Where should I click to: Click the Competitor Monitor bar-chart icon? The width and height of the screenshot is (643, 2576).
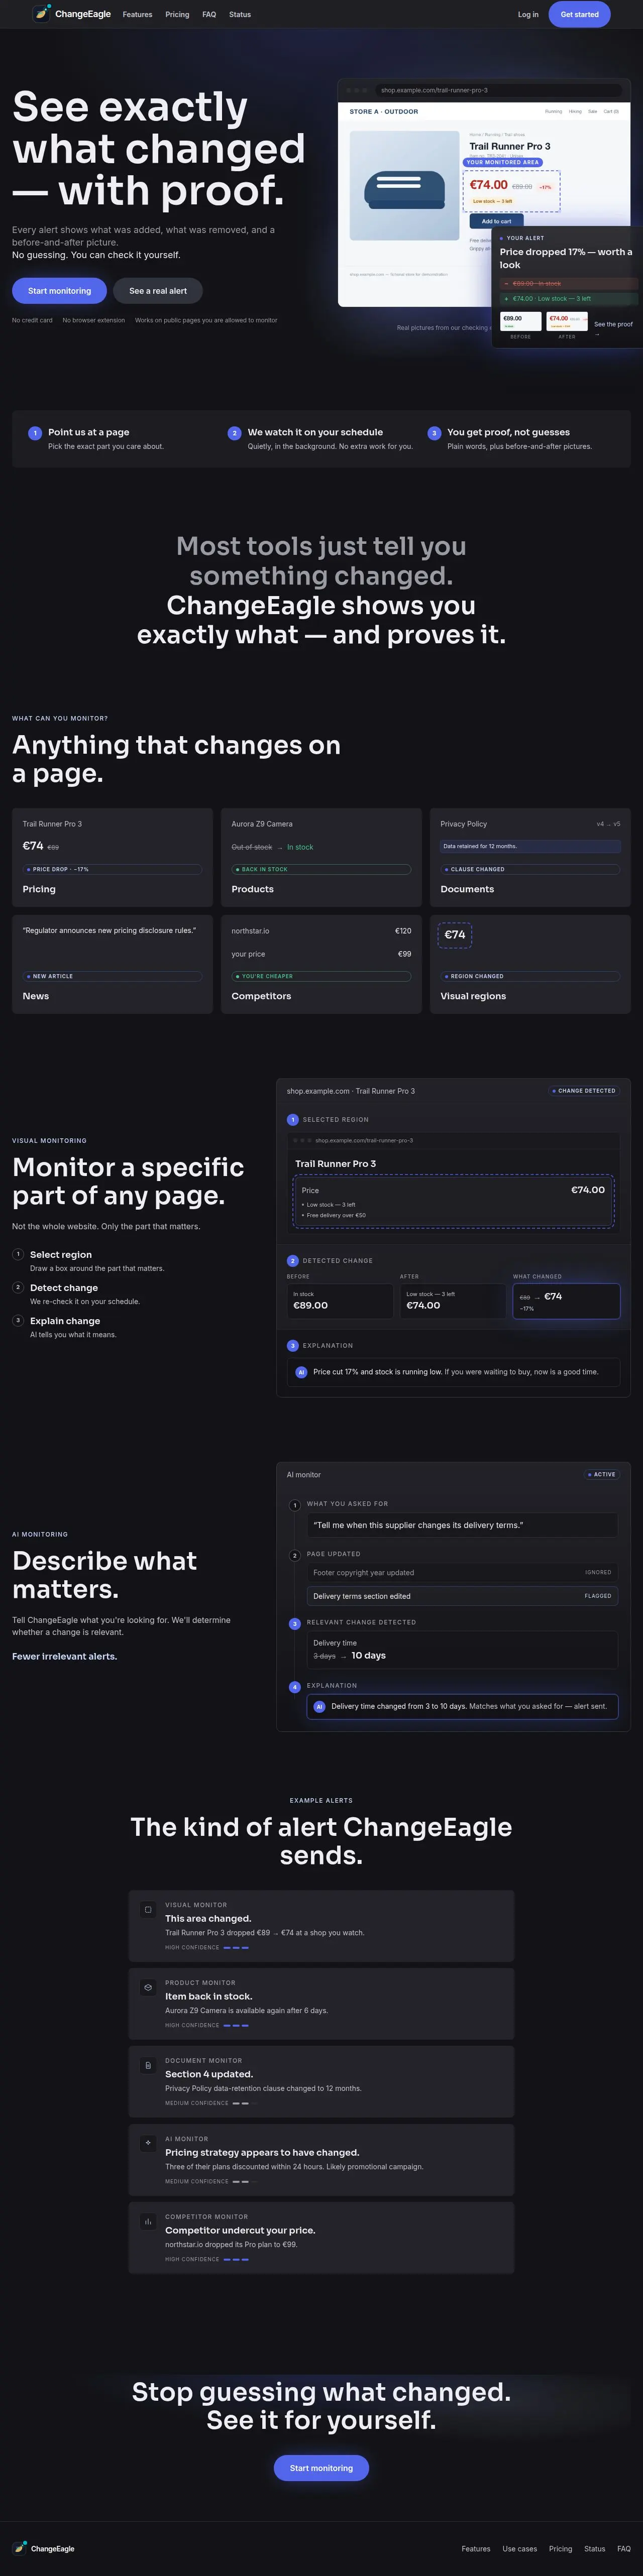(x=148, y=2221)
